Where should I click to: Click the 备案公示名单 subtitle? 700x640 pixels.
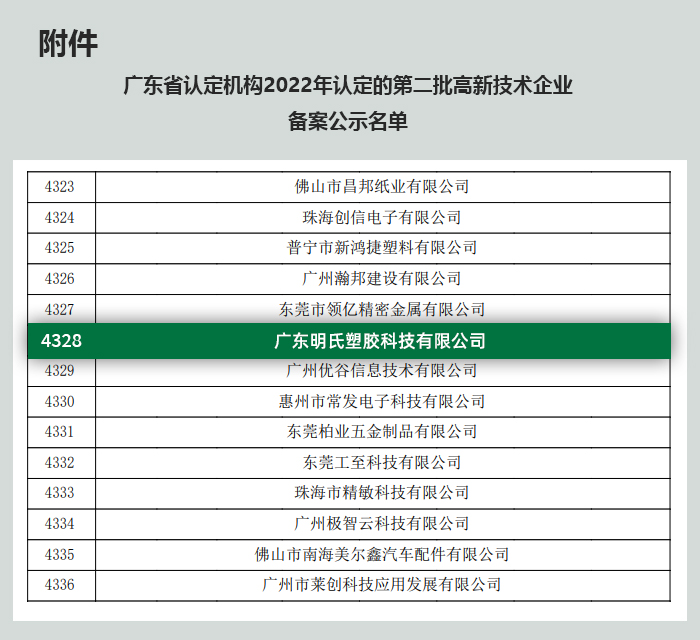[348, 122]
